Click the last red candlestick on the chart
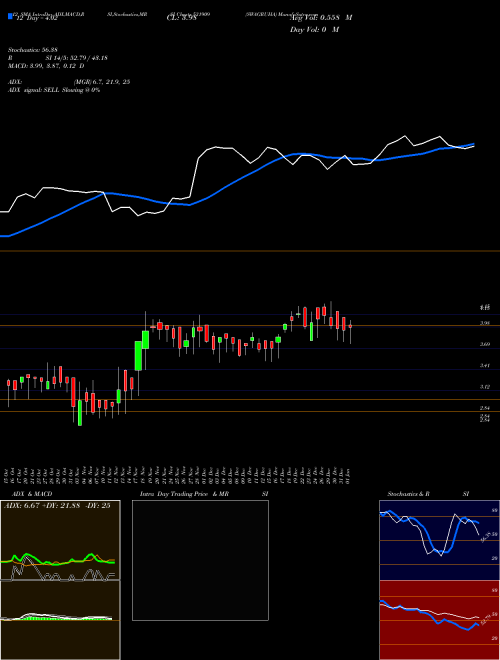Image resolution: width=500 pixels, height=660 pixels. [x=350, y=326]
